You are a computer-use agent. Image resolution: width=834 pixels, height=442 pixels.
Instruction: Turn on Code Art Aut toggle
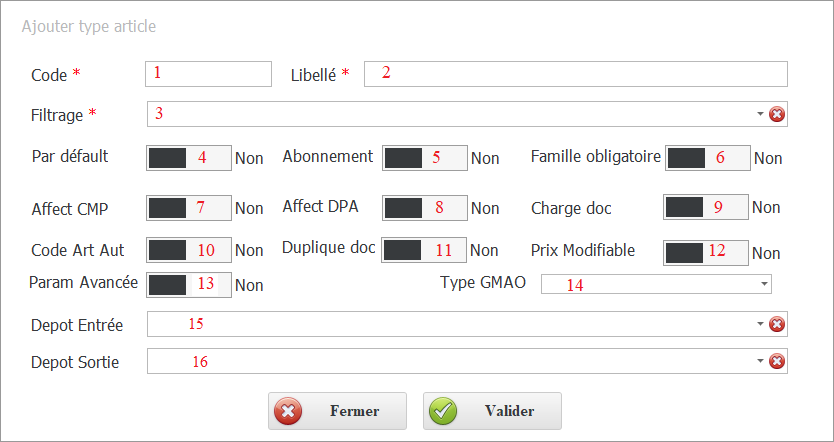[x=189, y=250]
